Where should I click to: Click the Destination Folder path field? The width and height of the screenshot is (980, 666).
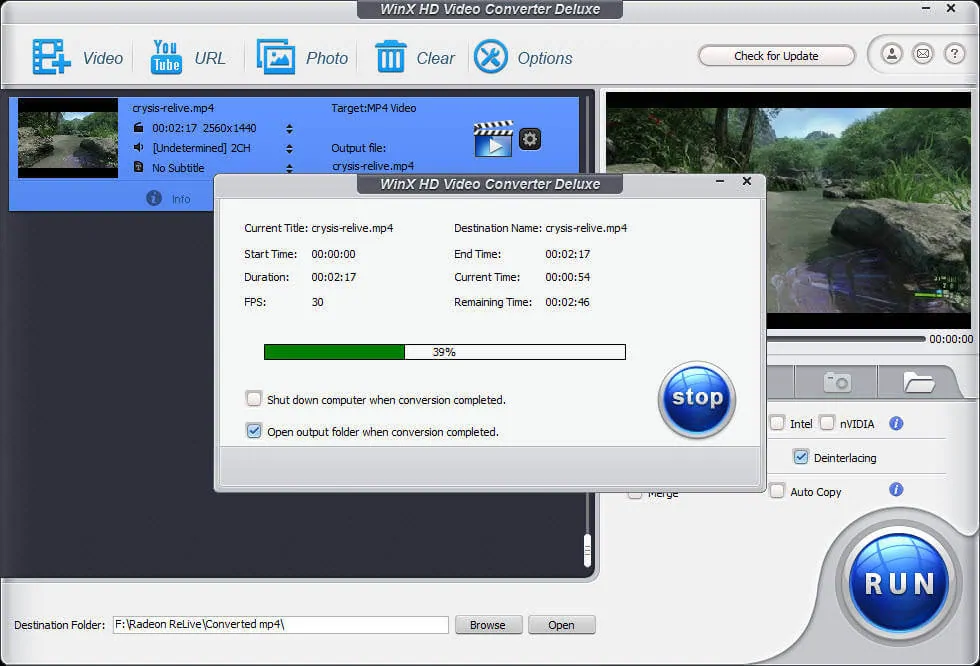click(281, 624)
